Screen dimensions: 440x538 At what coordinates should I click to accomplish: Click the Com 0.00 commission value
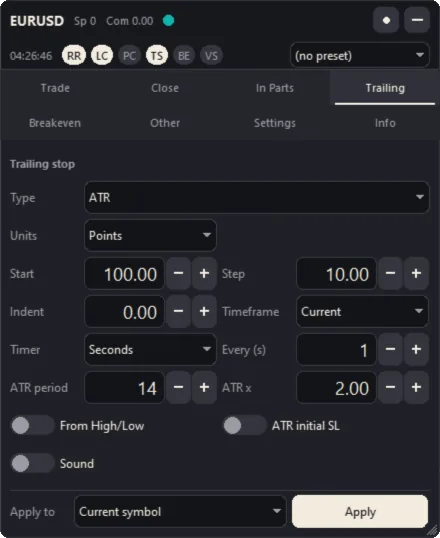point(130,21)
